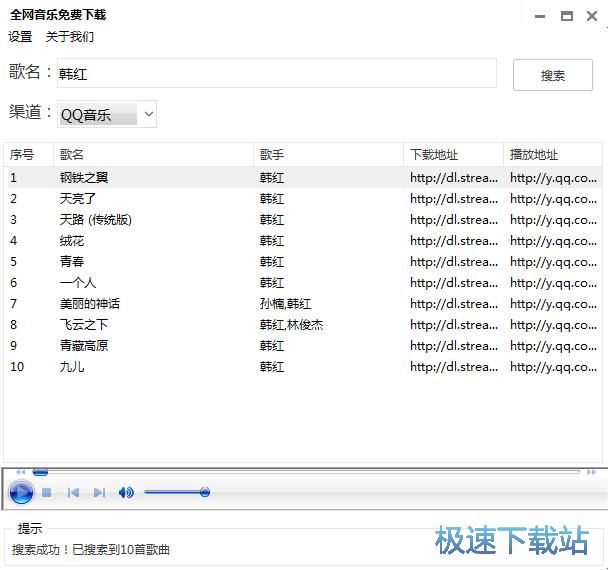Click the song name input field
Image resolution: width=609 pixels, height=570 pixels.
point(275,74)
